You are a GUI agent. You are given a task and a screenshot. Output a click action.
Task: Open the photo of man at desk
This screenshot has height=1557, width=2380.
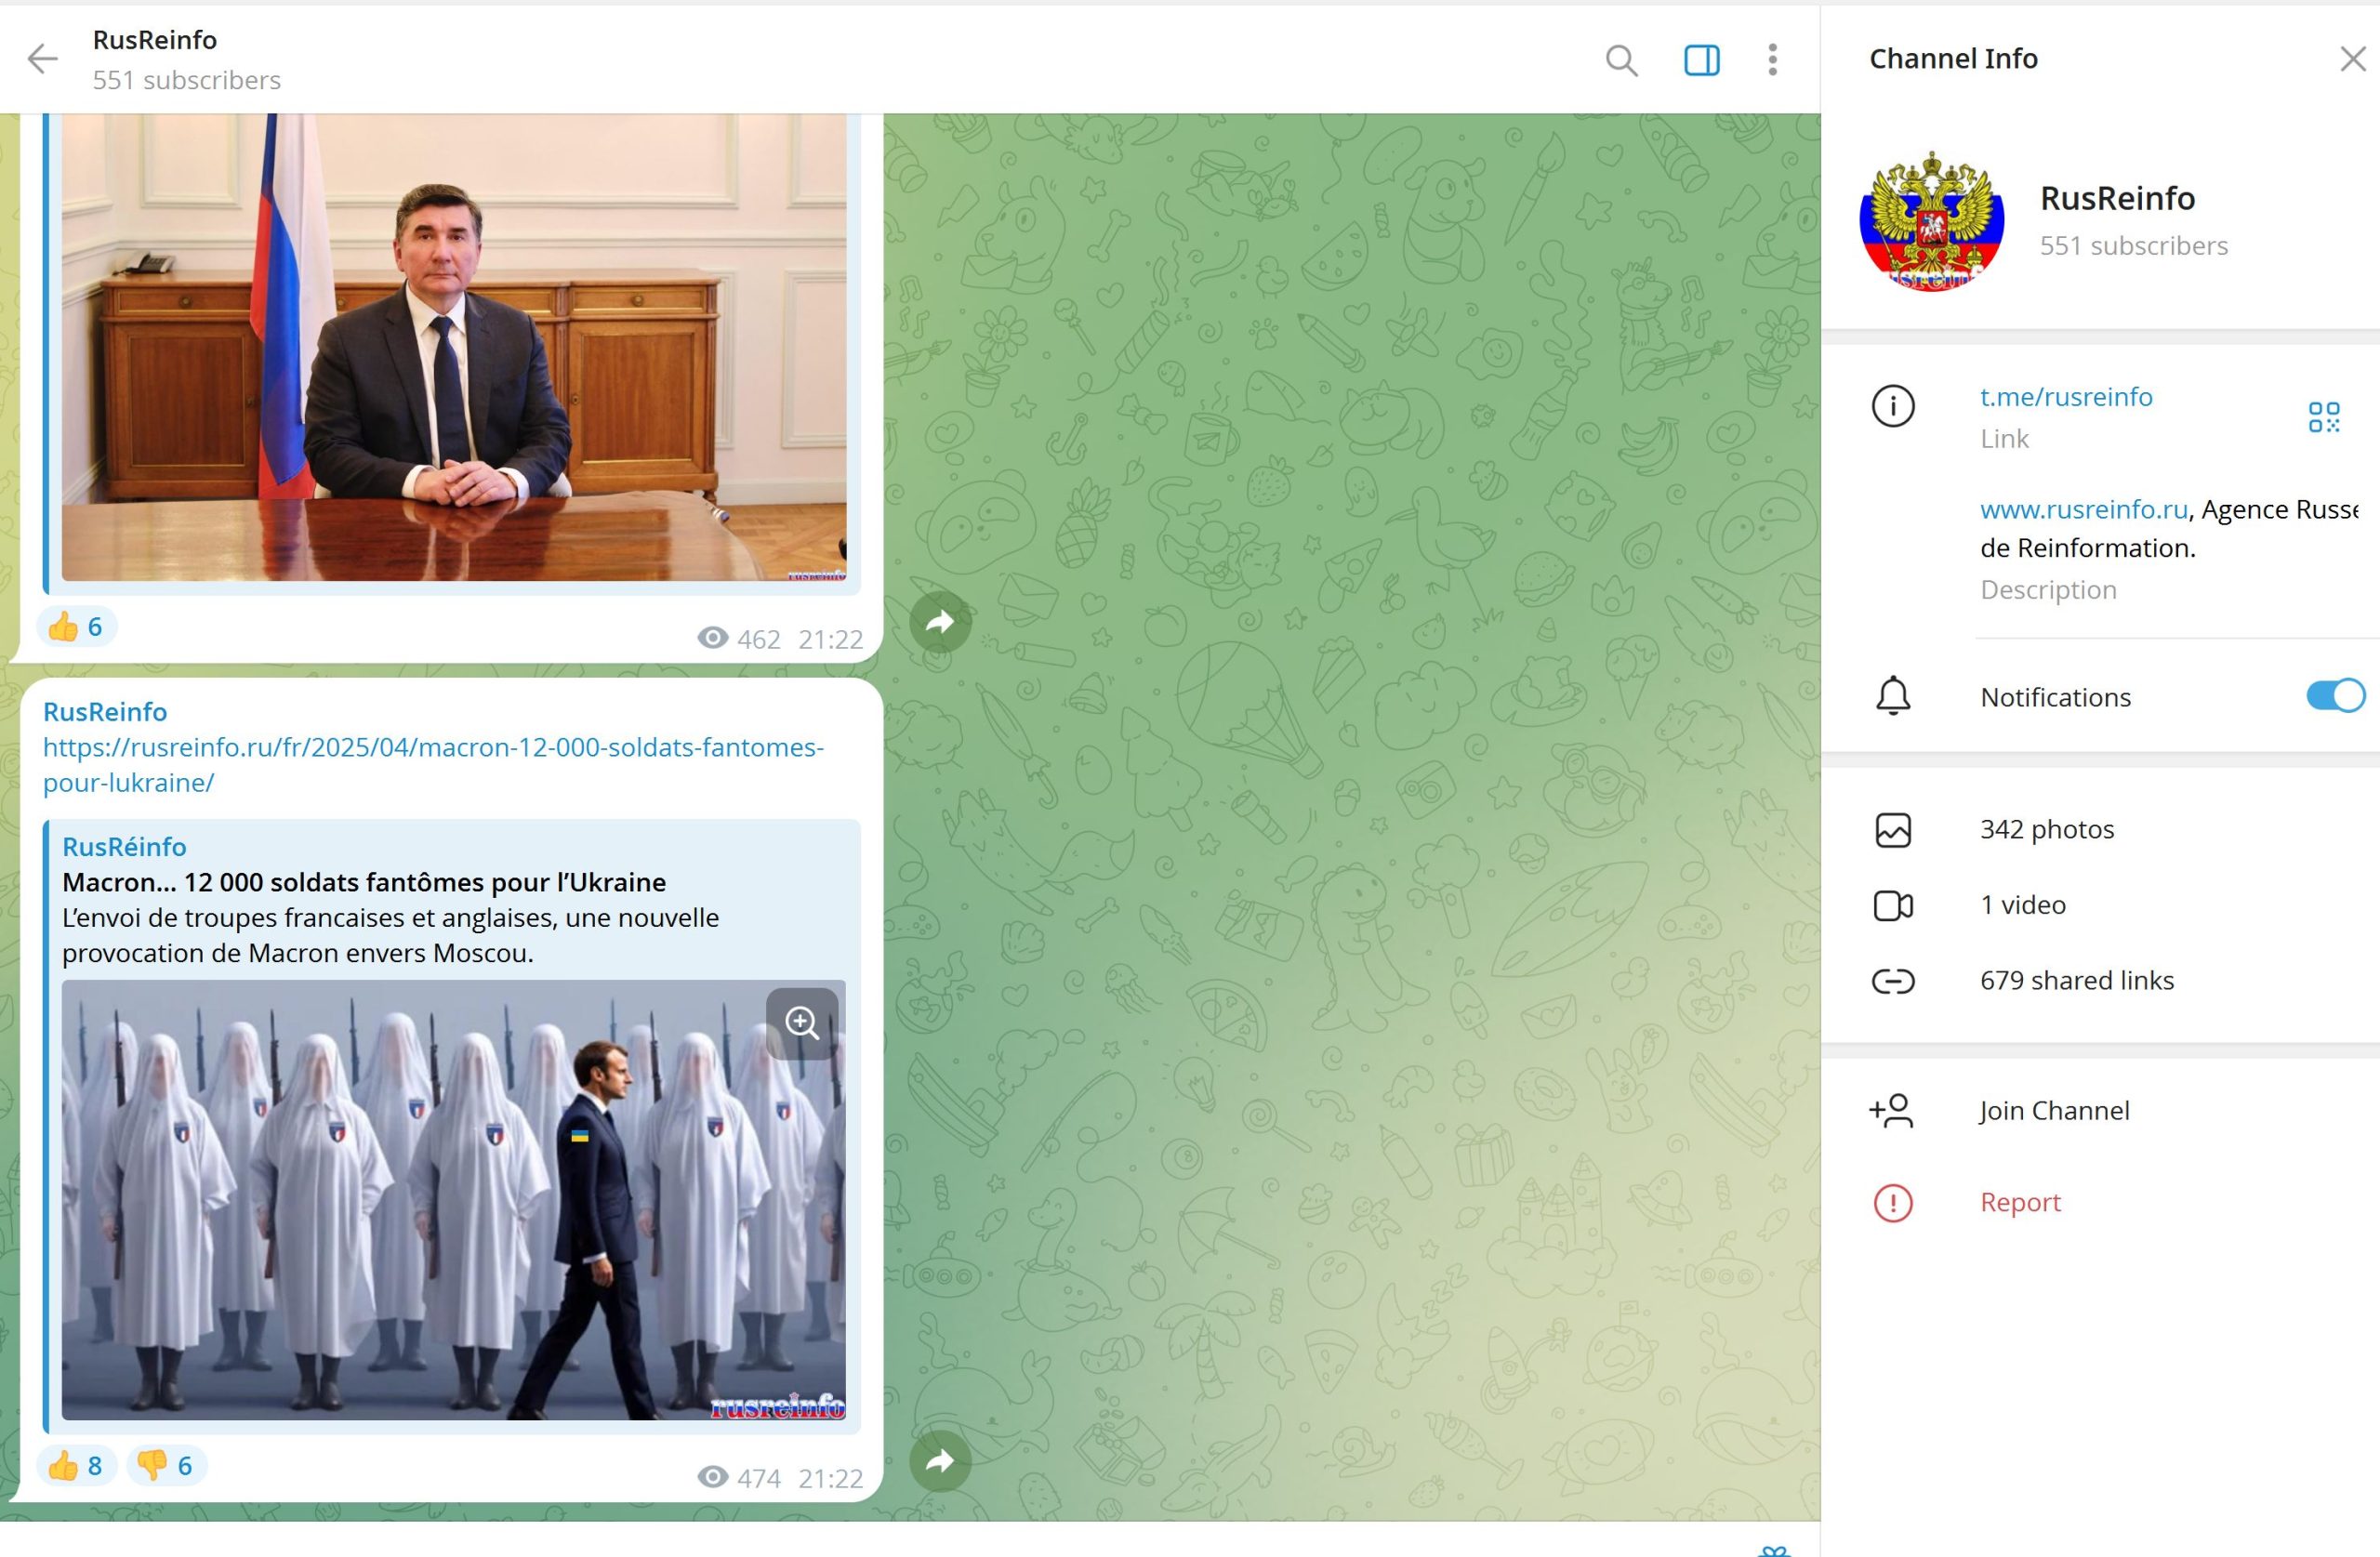coord(454,347)
